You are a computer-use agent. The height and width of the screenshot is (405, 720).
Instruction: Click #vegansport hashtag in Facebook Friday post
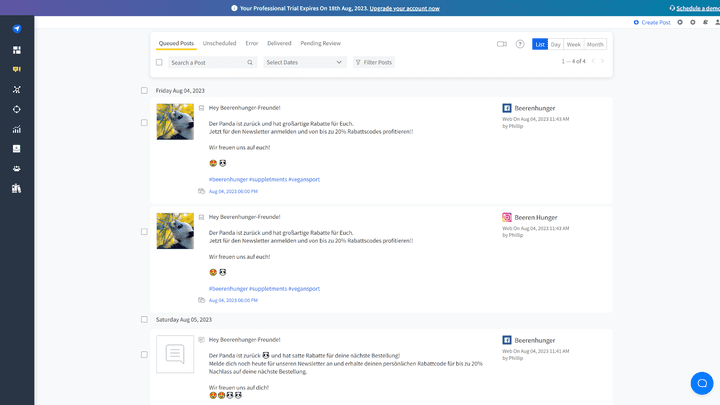(304, 179)
